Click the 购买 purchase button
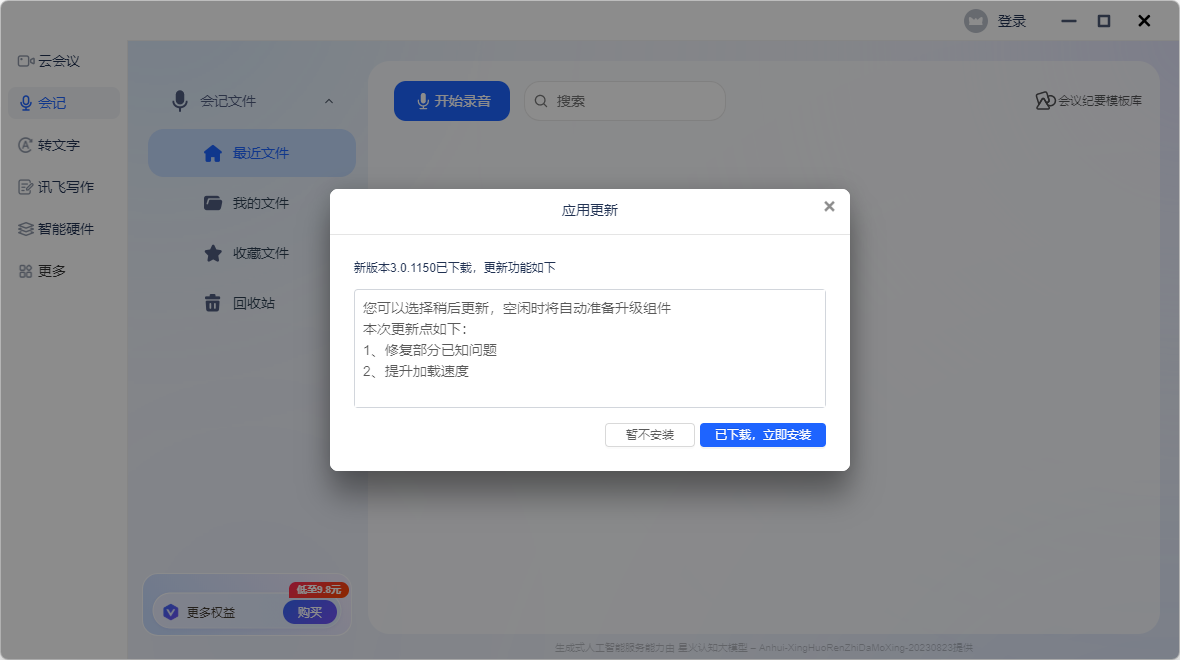The height and width of the screenshot is (660, 1180). click(x=309, y=613)
